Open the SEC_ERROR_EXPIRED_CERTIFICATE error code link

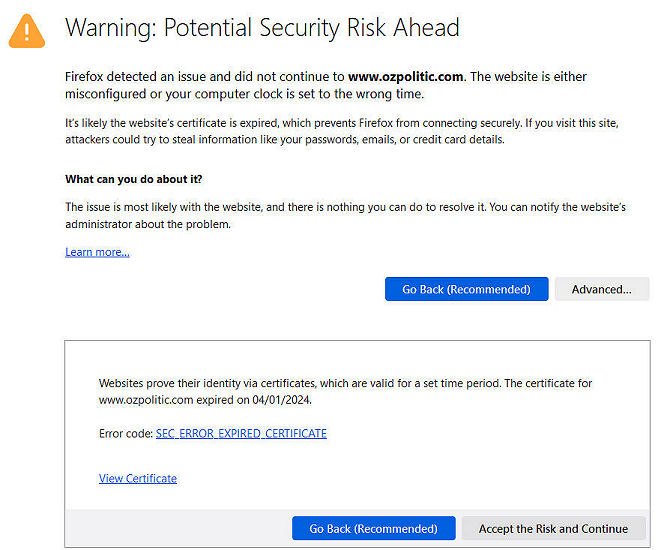tap(241, 433)
